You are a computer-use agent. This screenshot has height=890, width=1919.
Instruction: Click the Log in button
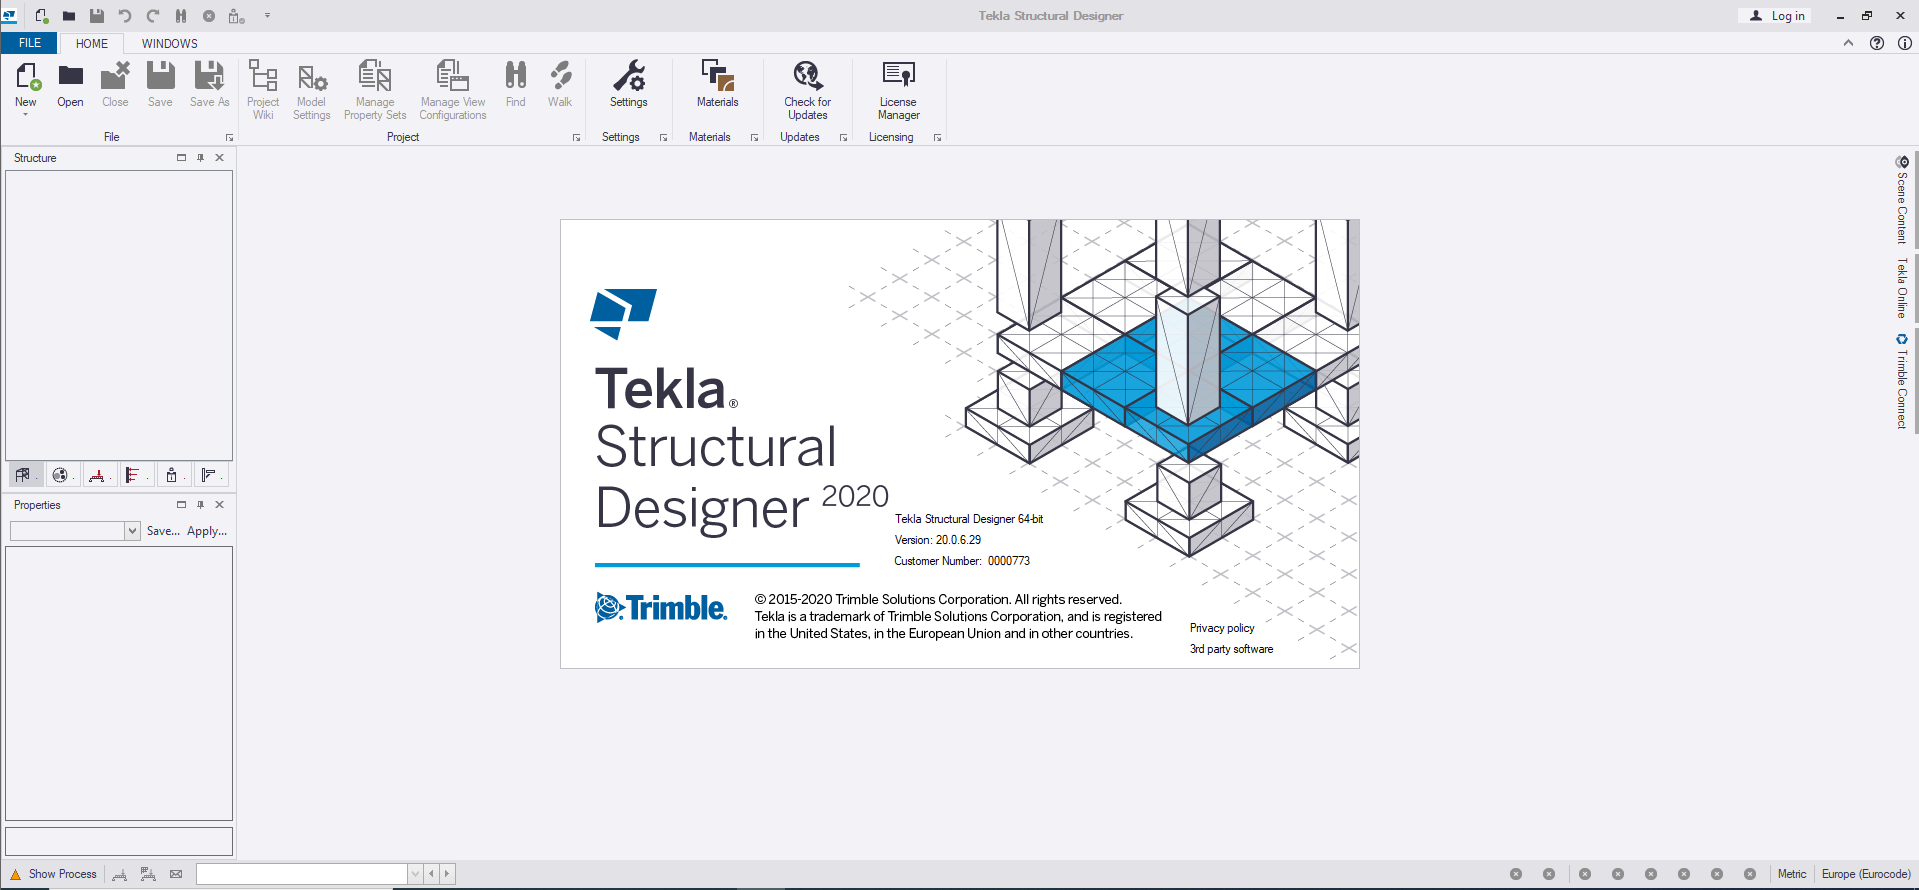pos(1777,16)
